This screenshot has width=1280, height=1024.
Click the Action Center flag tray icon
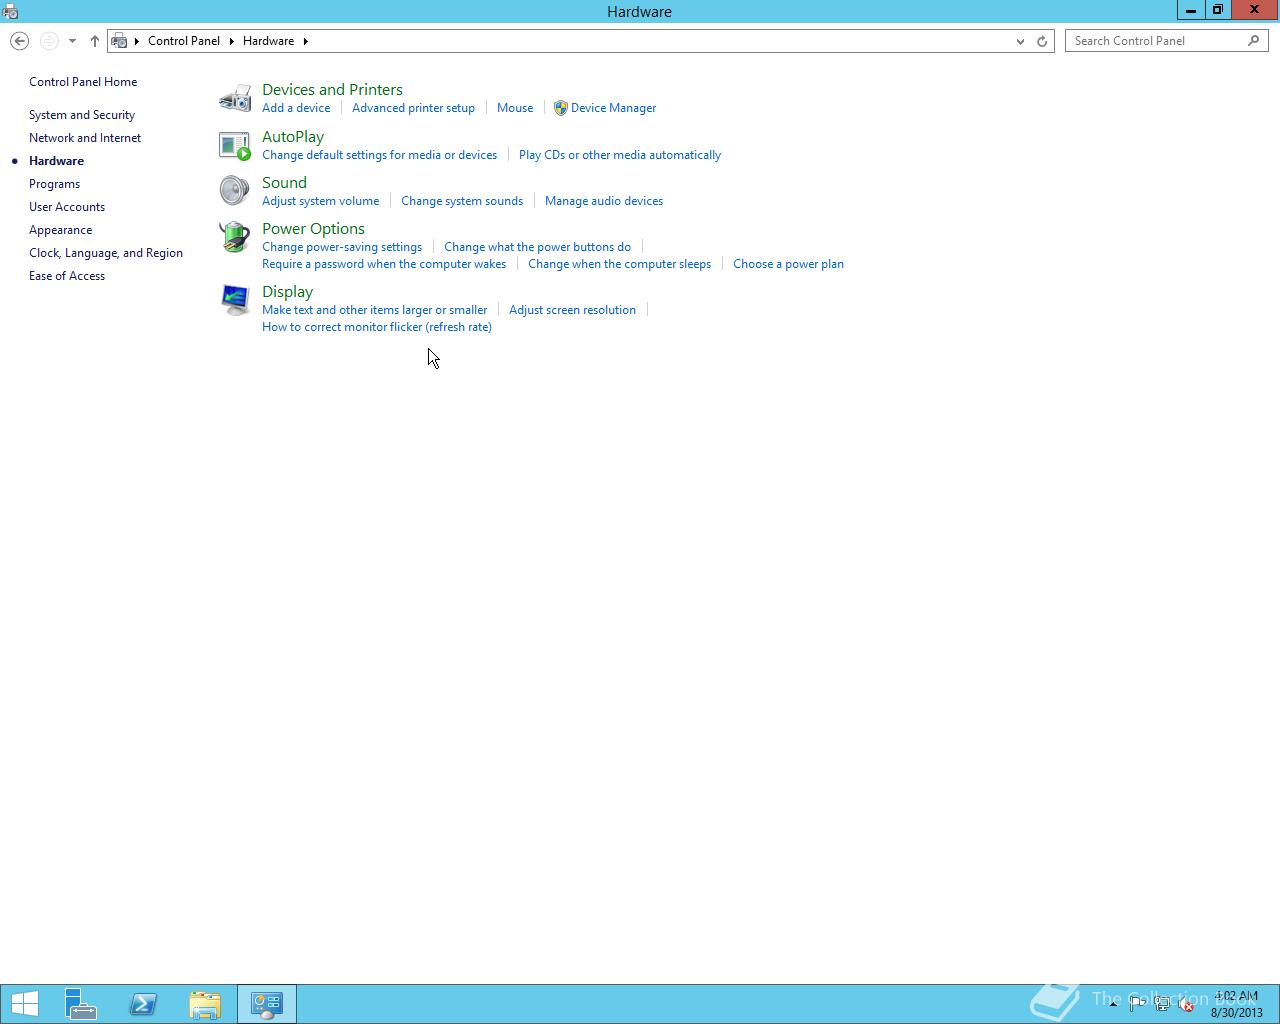tap(1137, 1005)
